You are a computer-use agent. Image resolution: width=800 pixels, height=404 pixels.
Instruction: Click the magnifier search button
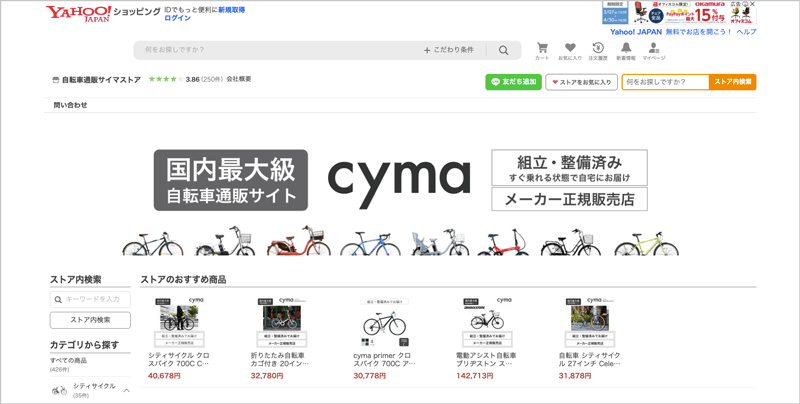pyautogui.click(x=504, y=50)
